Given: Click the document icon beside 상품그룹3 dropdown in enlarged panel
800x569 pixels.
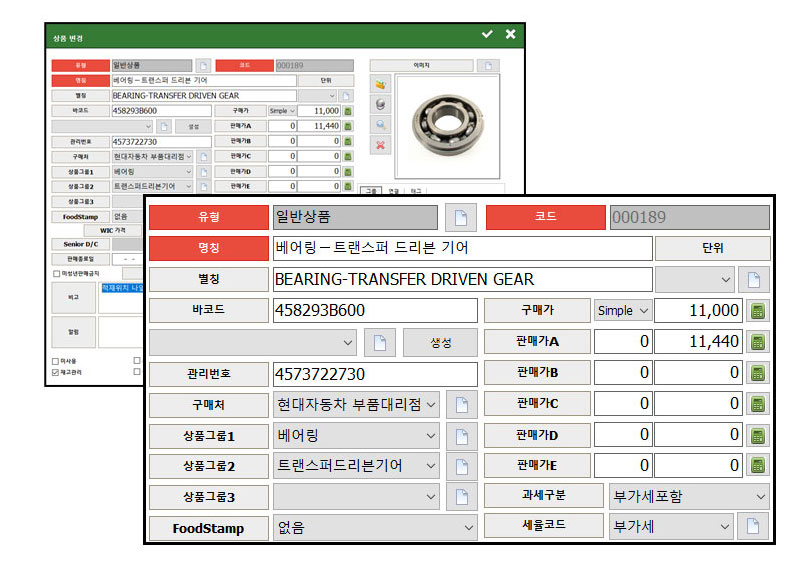Looking at the screenshot, I should pos(462,497).
